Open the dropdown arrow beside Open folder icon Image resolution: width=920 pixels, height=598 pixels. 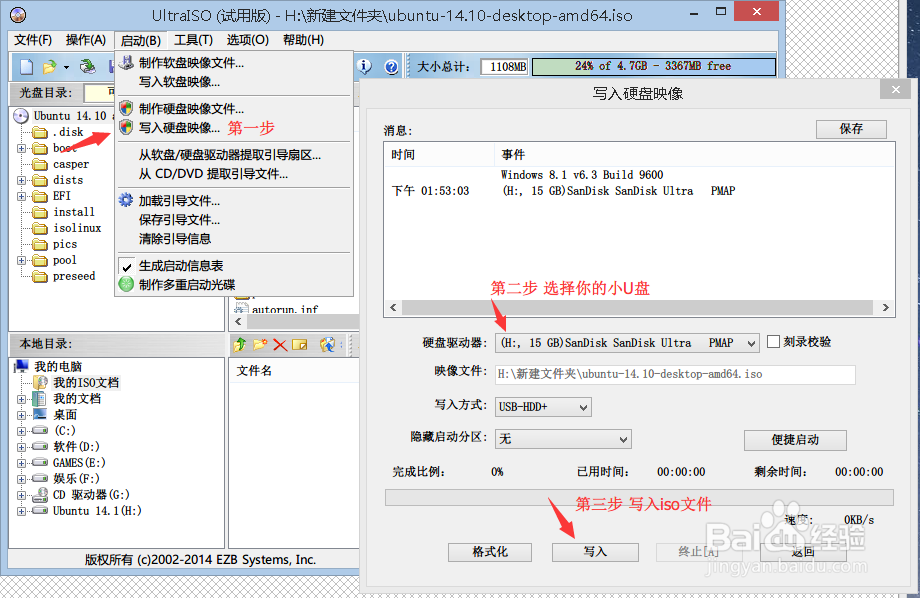pos(66,67)
